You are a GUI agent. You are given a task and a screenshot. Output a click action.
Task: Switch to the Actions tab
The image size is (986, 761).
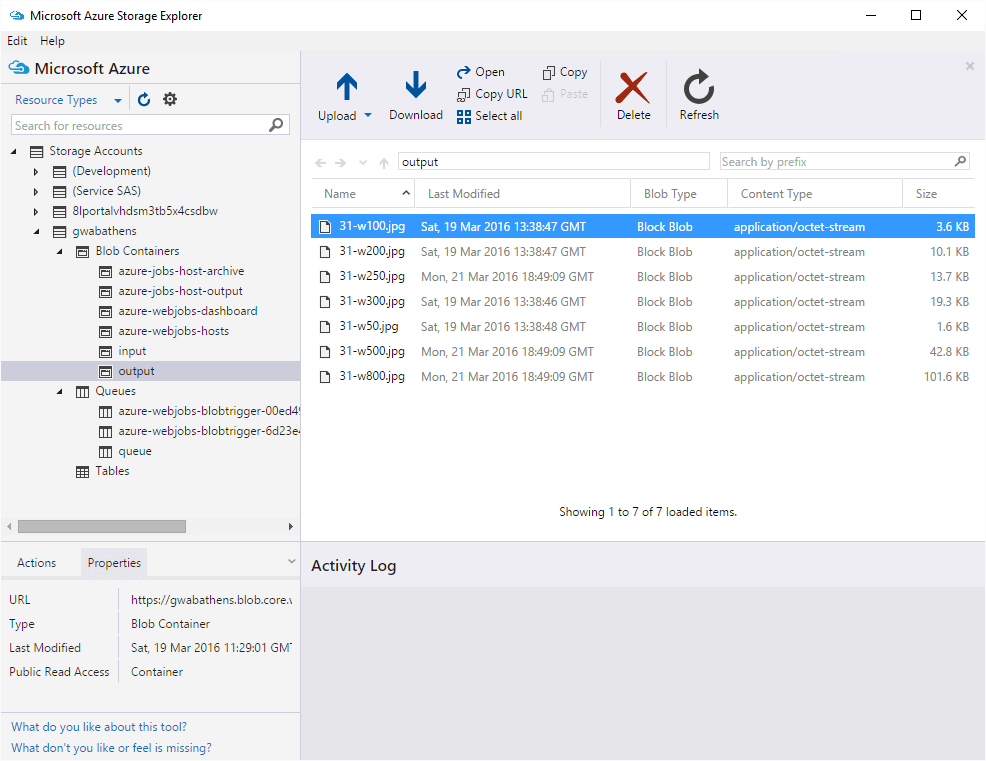[36, 563]
